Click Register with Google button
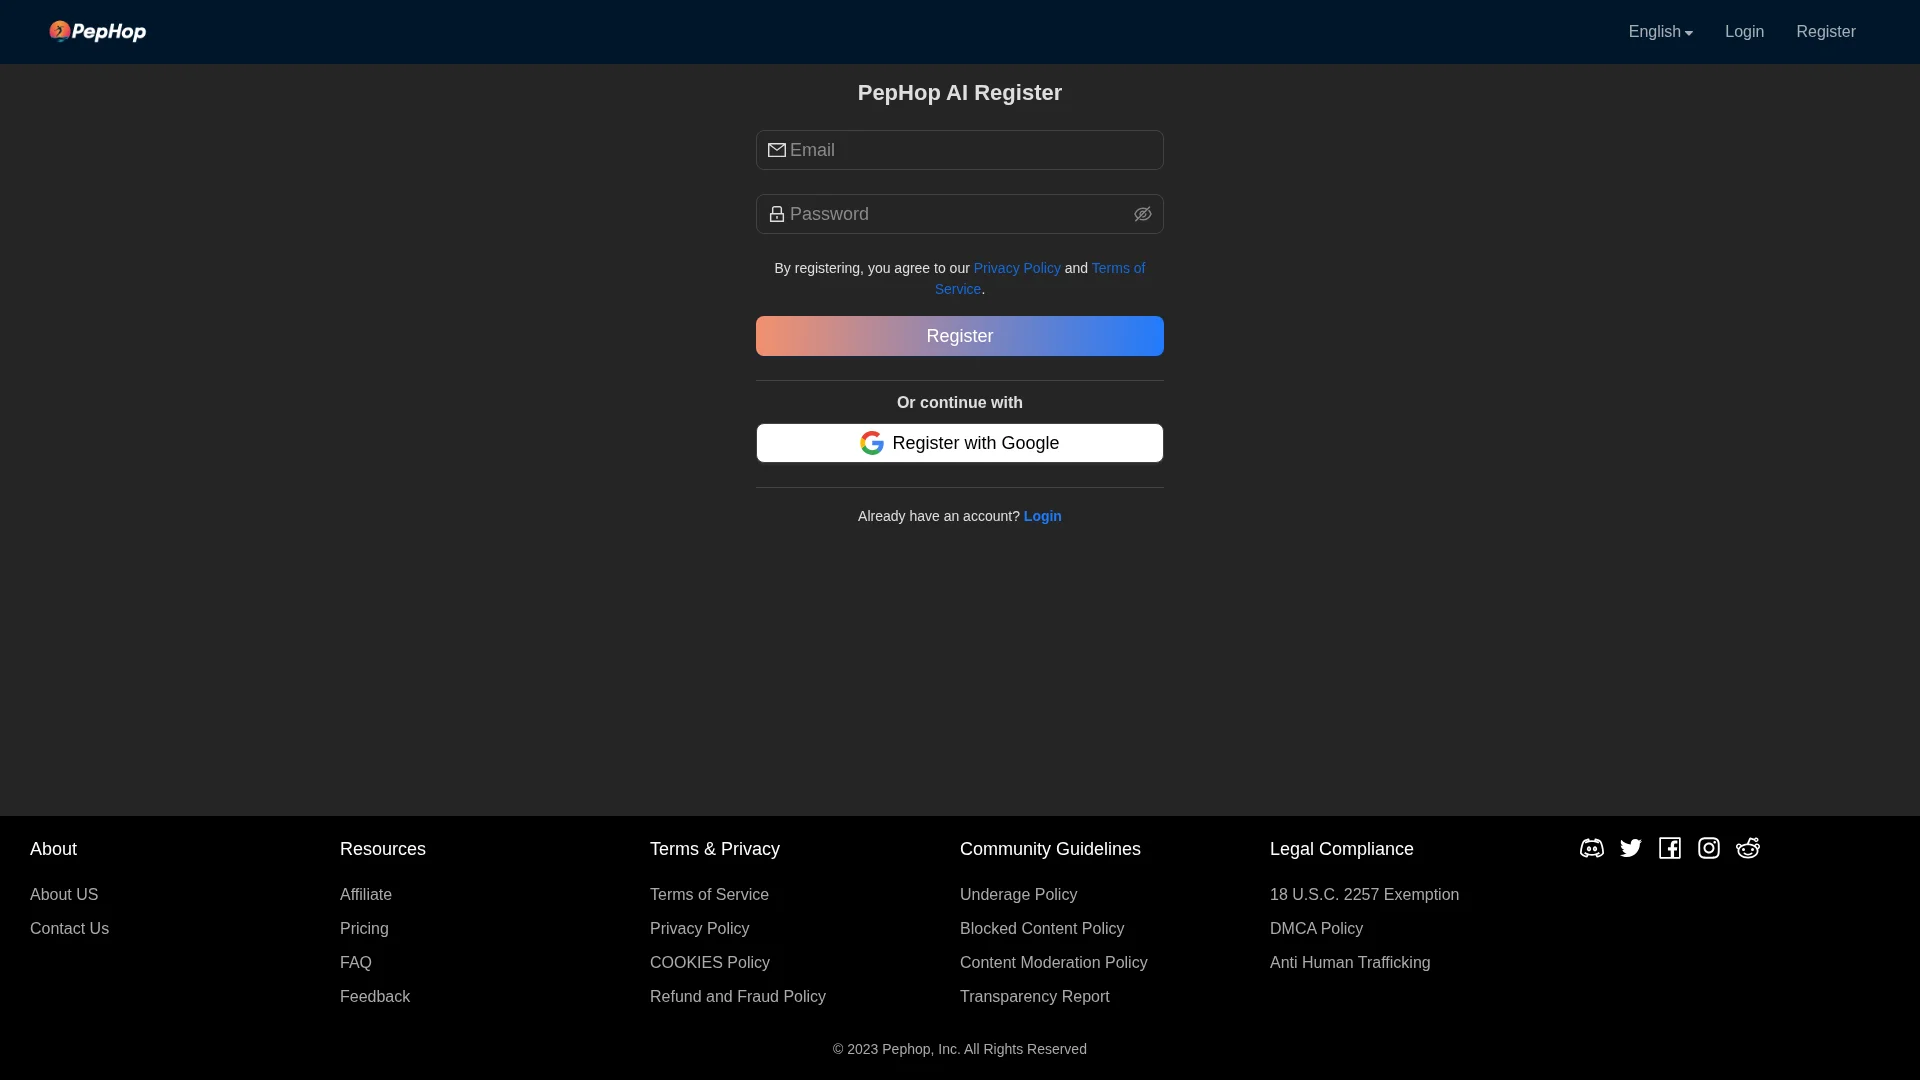 [960, 443]
